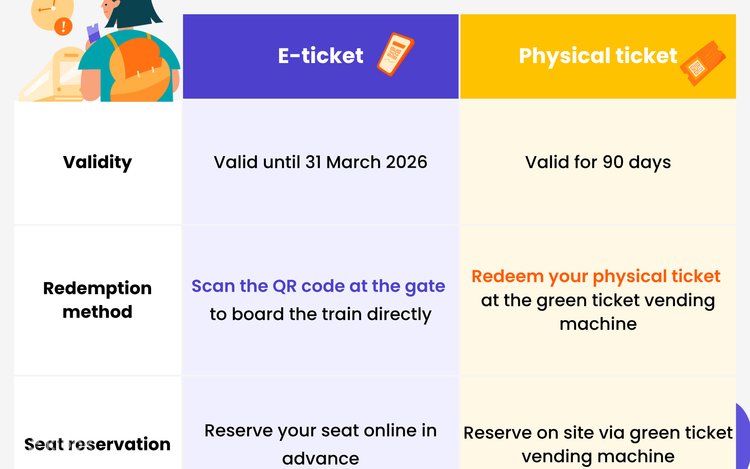This screenshot has width=750, height=469.
Task: Click "Reserve on site via green ticket" text
Action: pyautogui.click(x=598, y=433)
